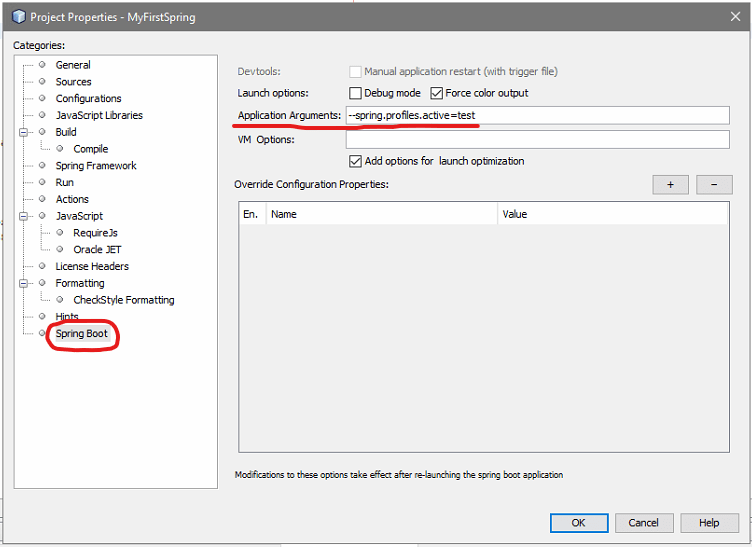Click the bullet icon beside Oracle JET
The width and height of the screenshot is (752, 547).
click(x=60, y=249)
